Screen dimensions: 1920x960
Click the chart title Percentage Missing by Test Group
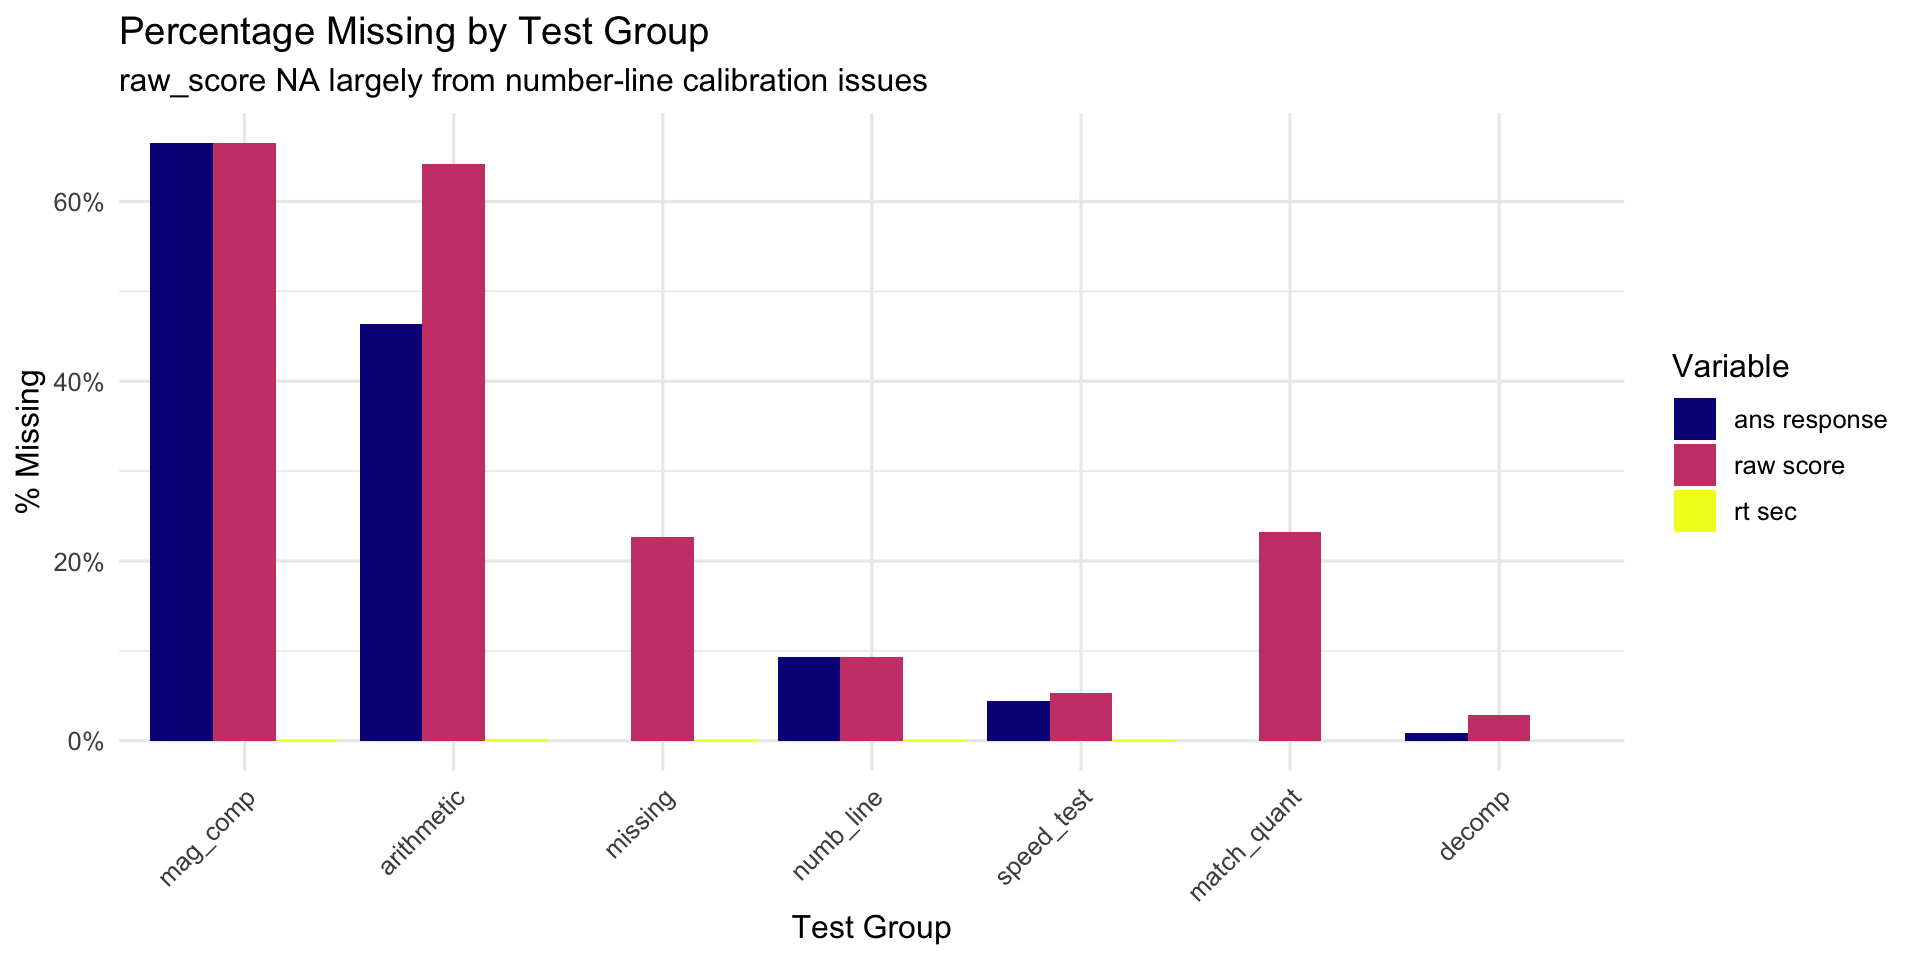pyautogui.click(x=414, y=32)
